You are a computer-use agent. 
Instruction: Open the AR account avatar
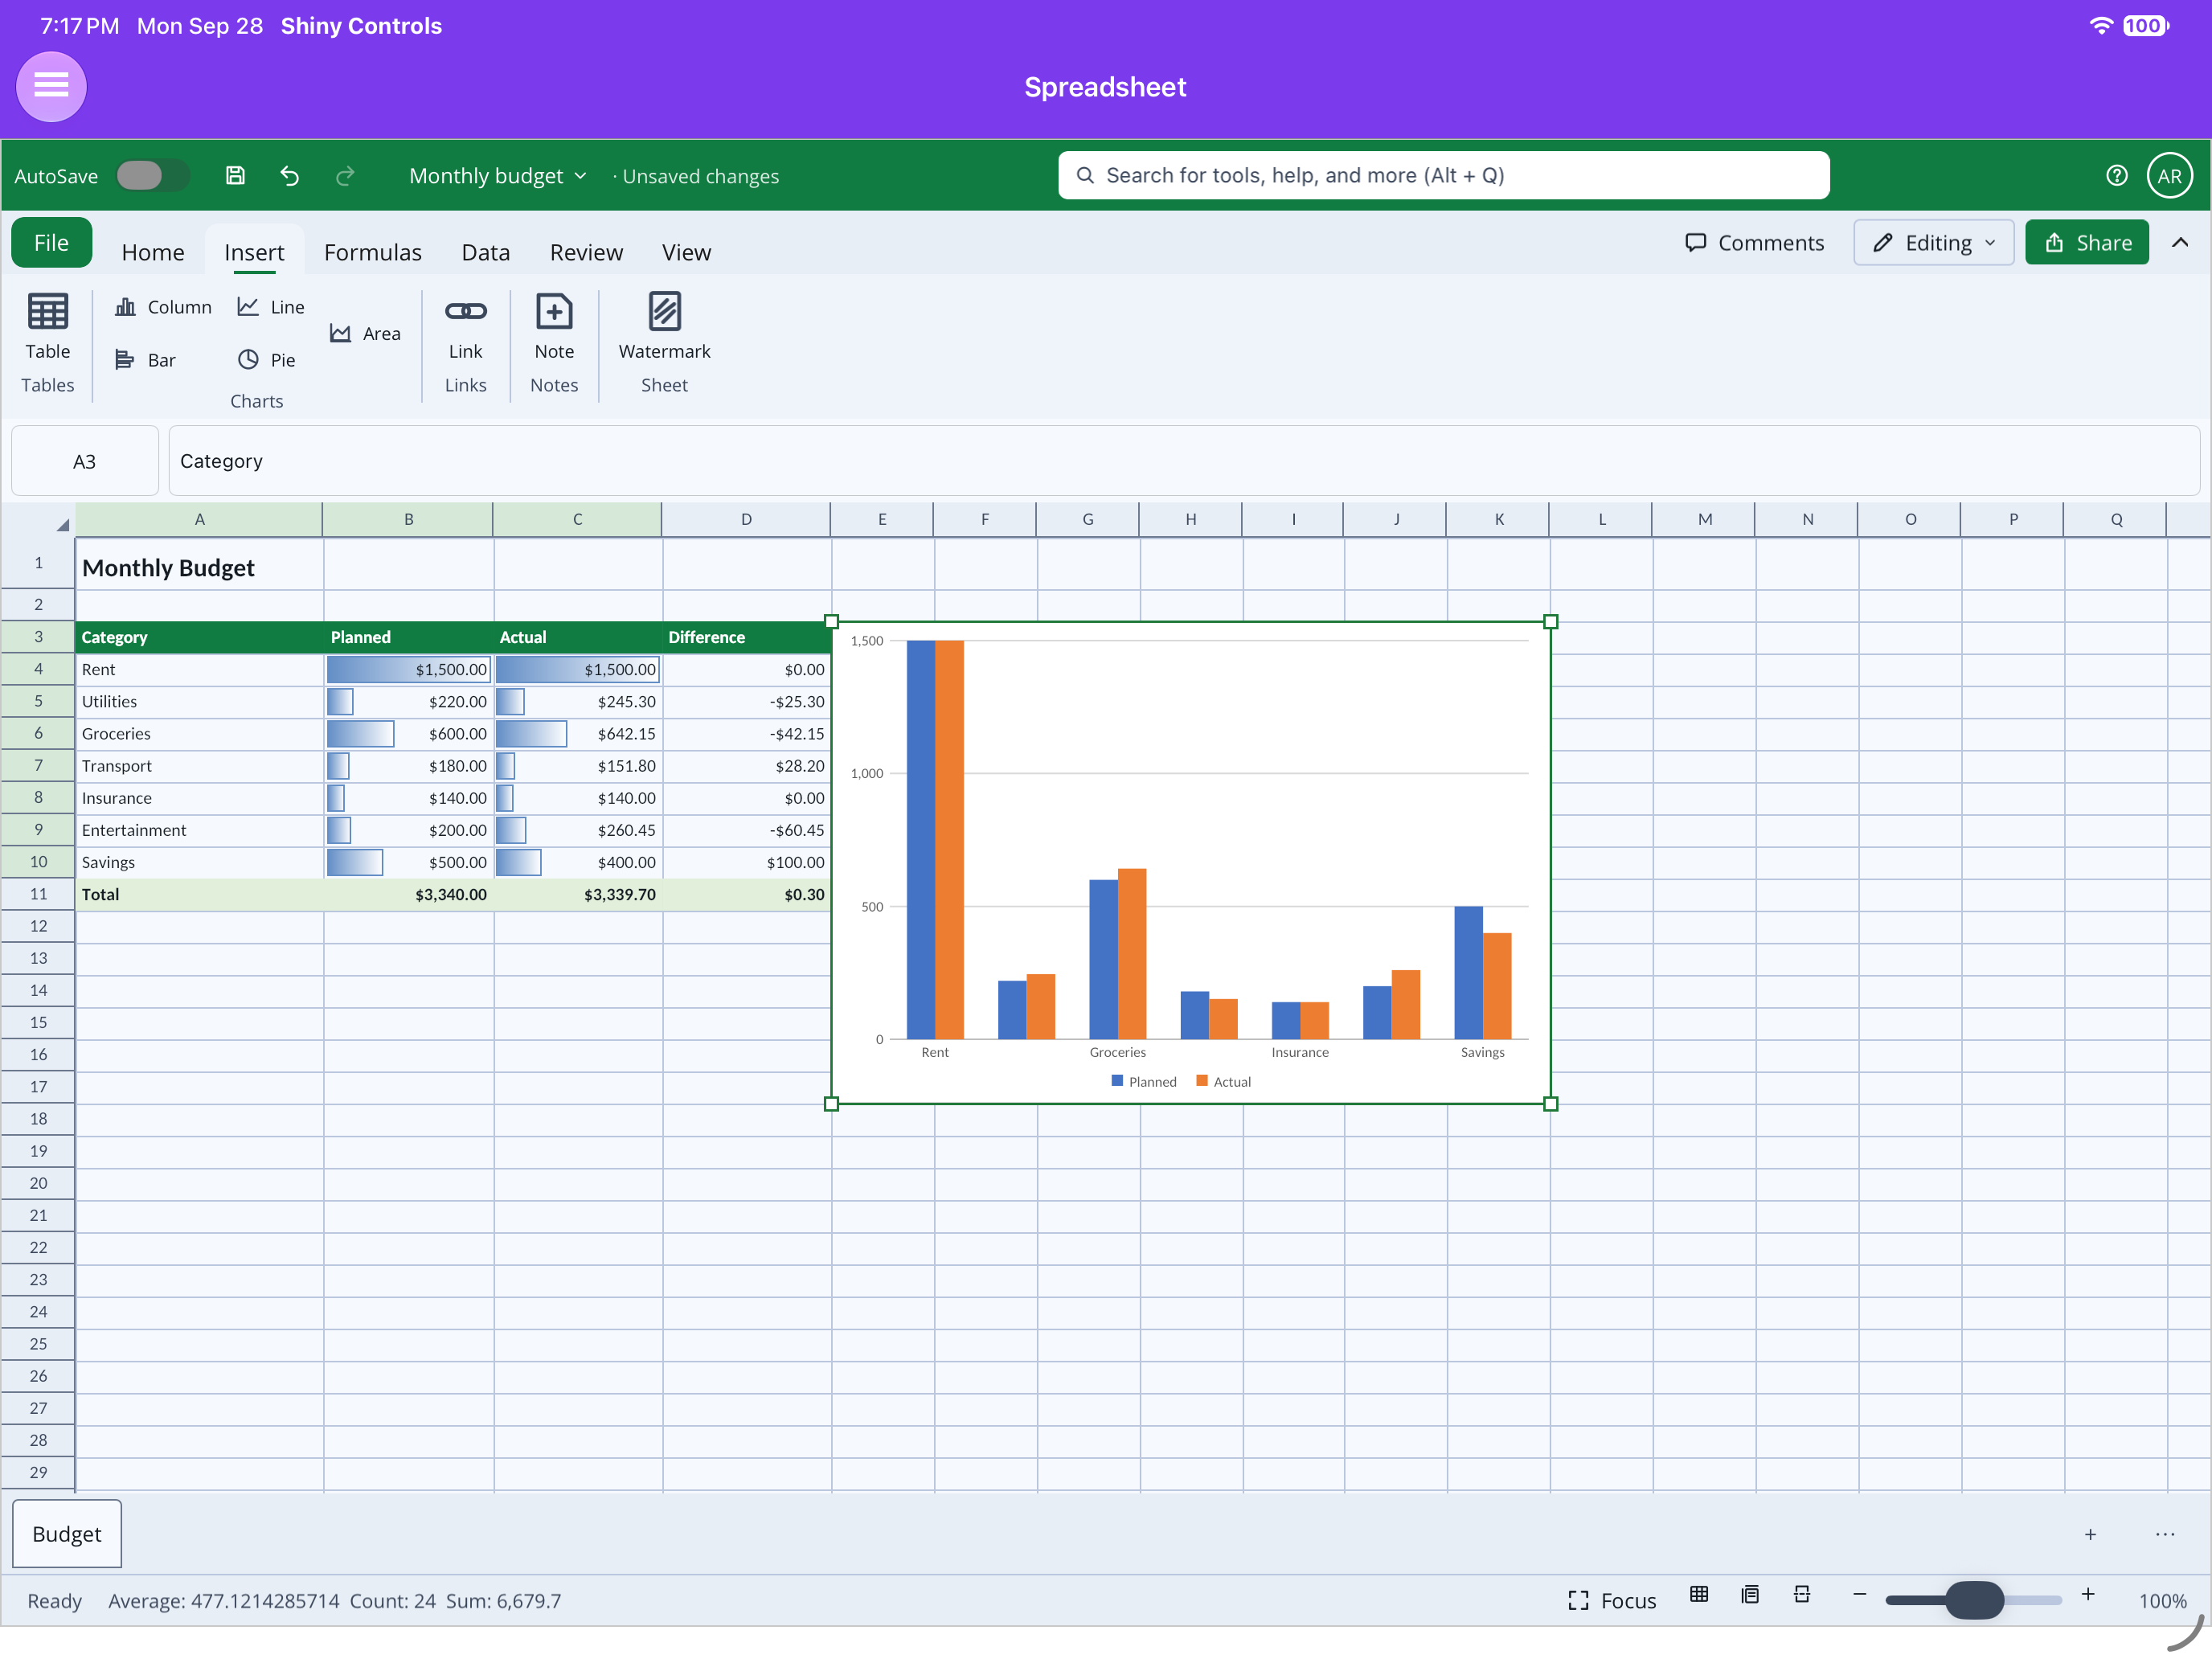click(2169, 176)
